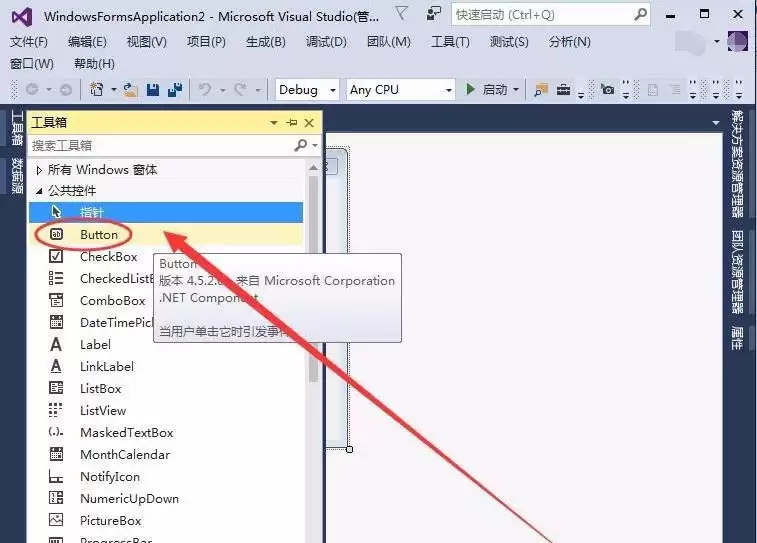Screen dimensions: 757x543
Task: Click the Visual Studio logo icon
Action: click(22, 17)
